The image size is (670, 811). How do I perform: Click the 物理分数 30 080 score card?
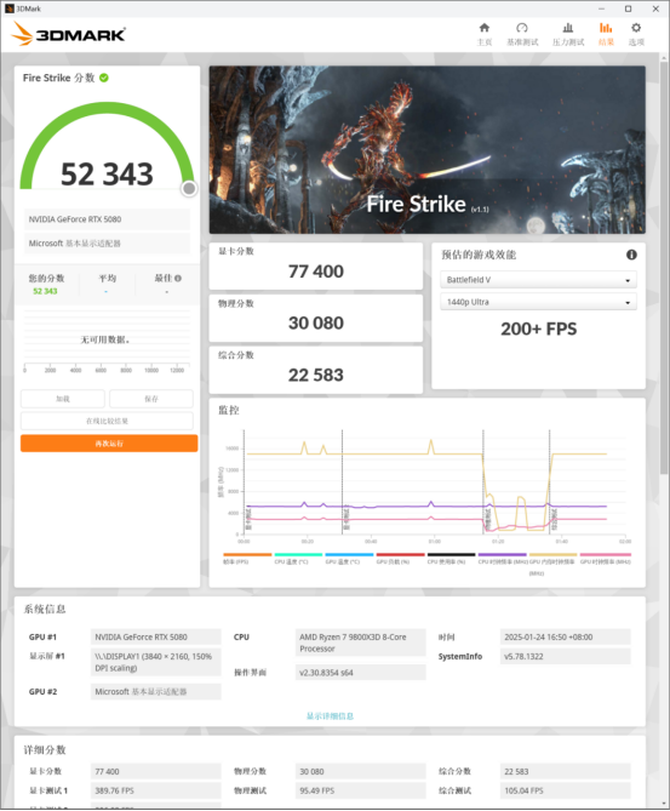pyautogui.click(x=316, y=318)
